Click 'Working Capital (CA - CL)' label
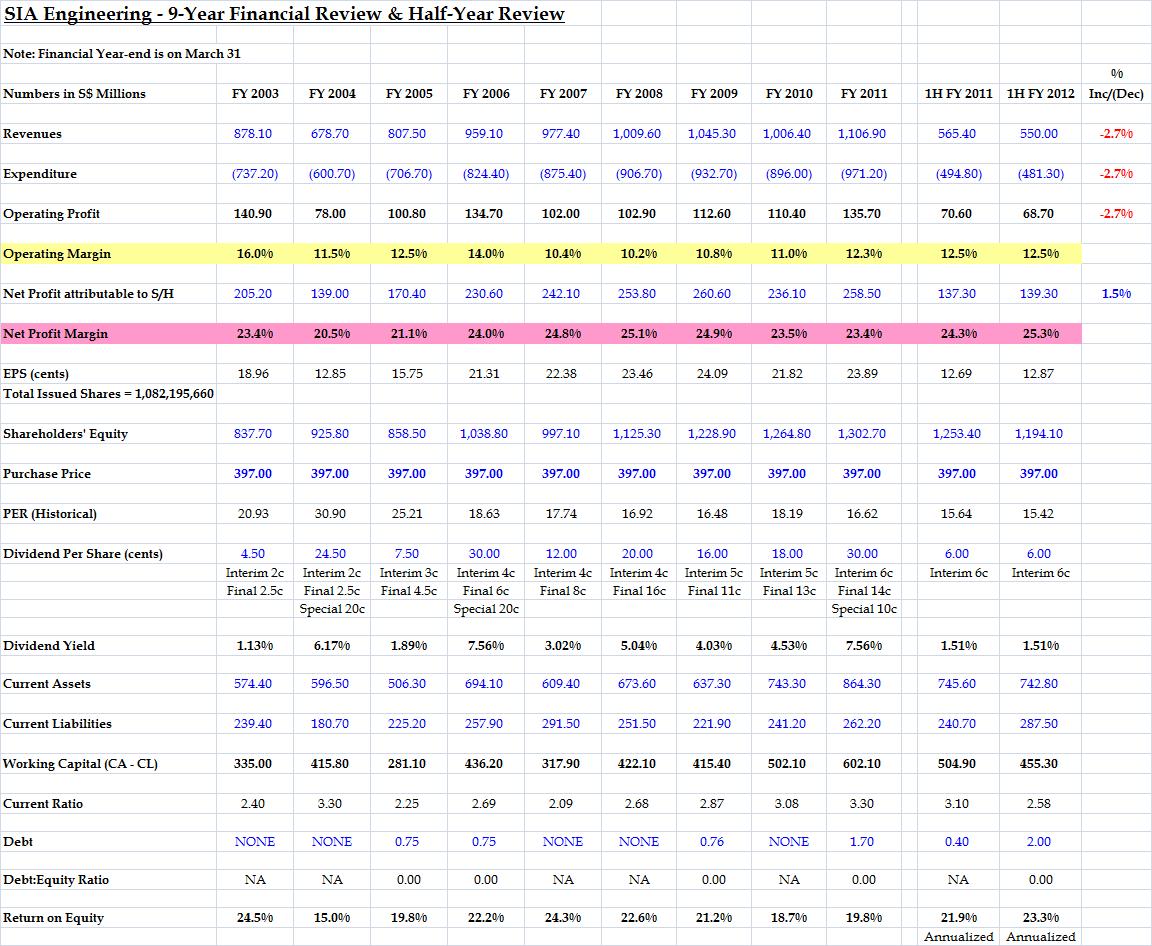 click(80, 764)
